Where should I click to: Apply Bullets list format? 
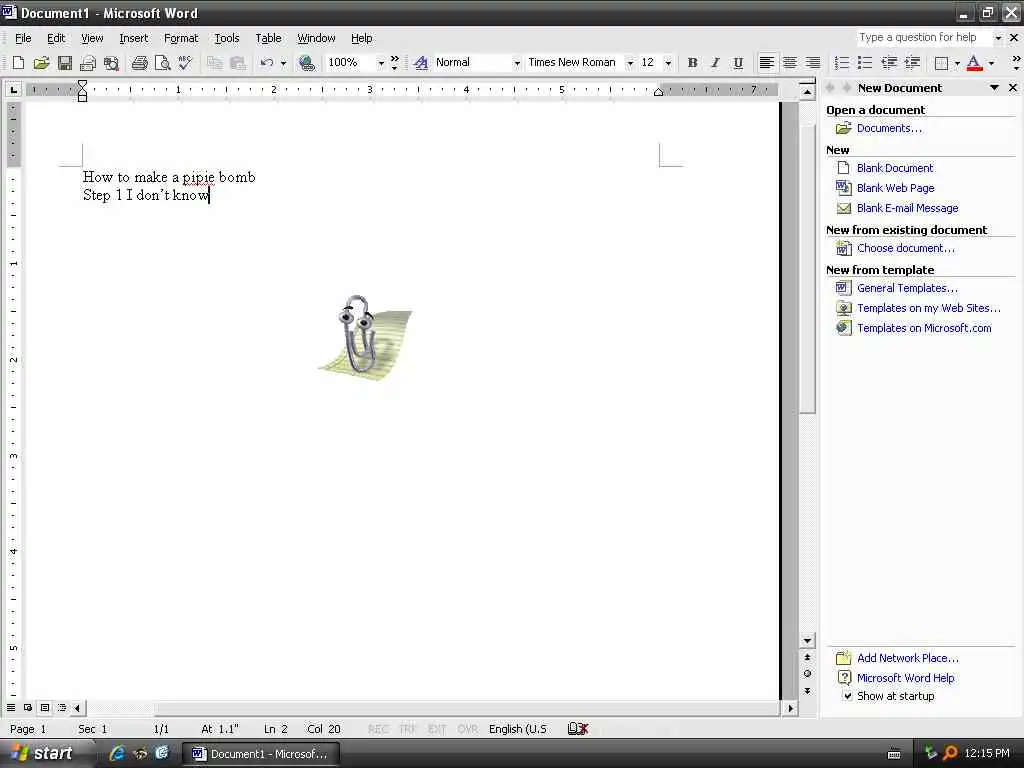click(x=865, y=63)
